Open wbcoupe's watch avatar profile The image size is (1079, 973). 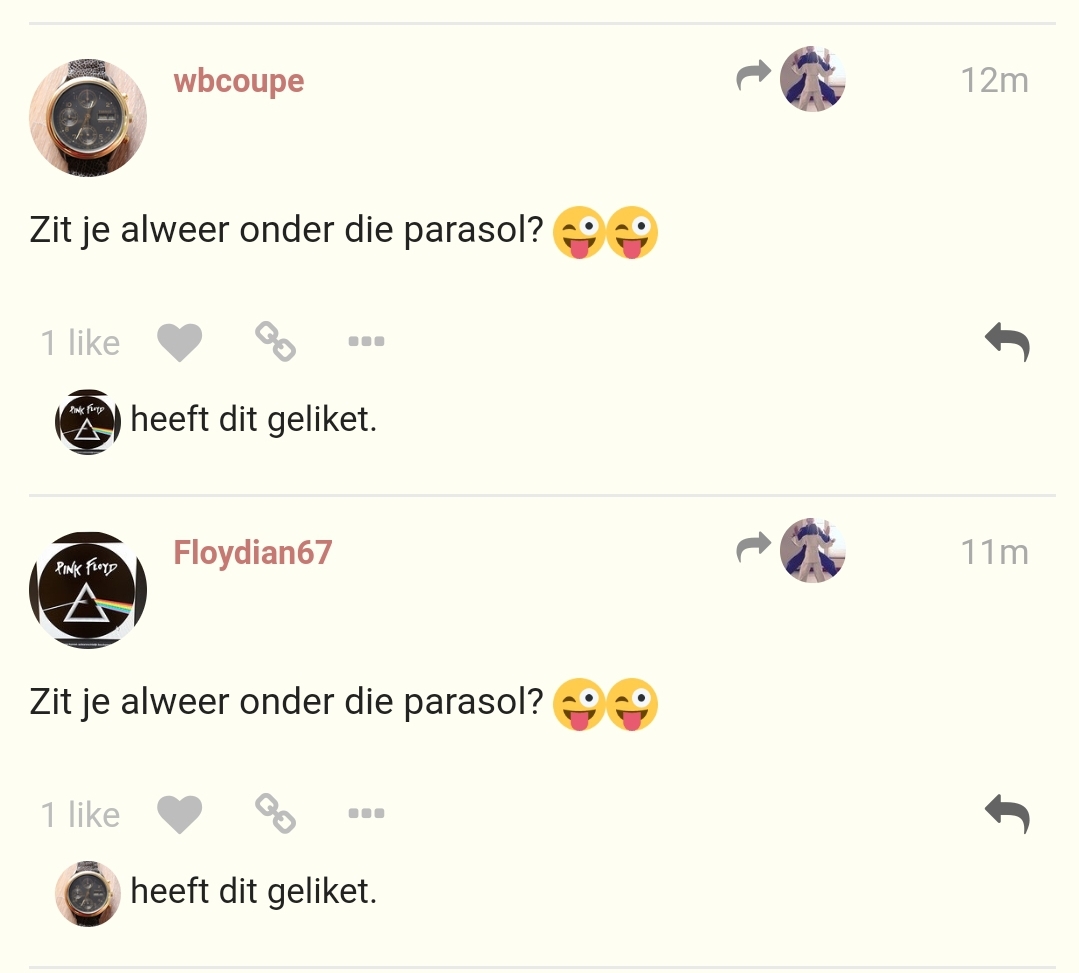(x=88, y=118)
